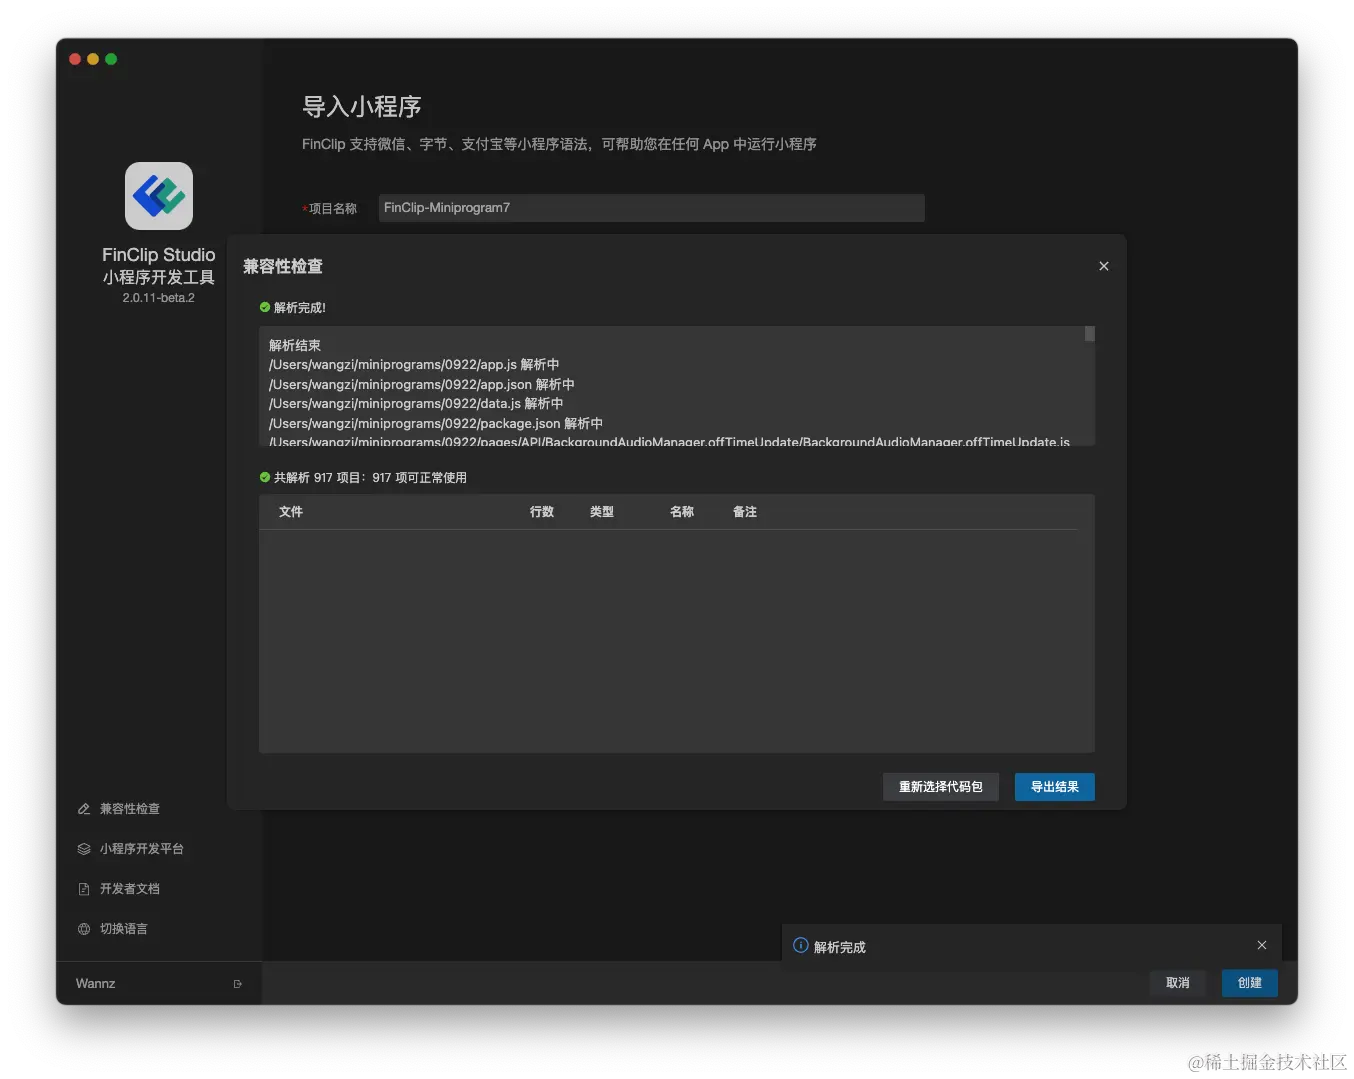Click the 类型 column header
Image resolution: width=1354 pixels, height=1079 pixels.
[x=602, y=512]
